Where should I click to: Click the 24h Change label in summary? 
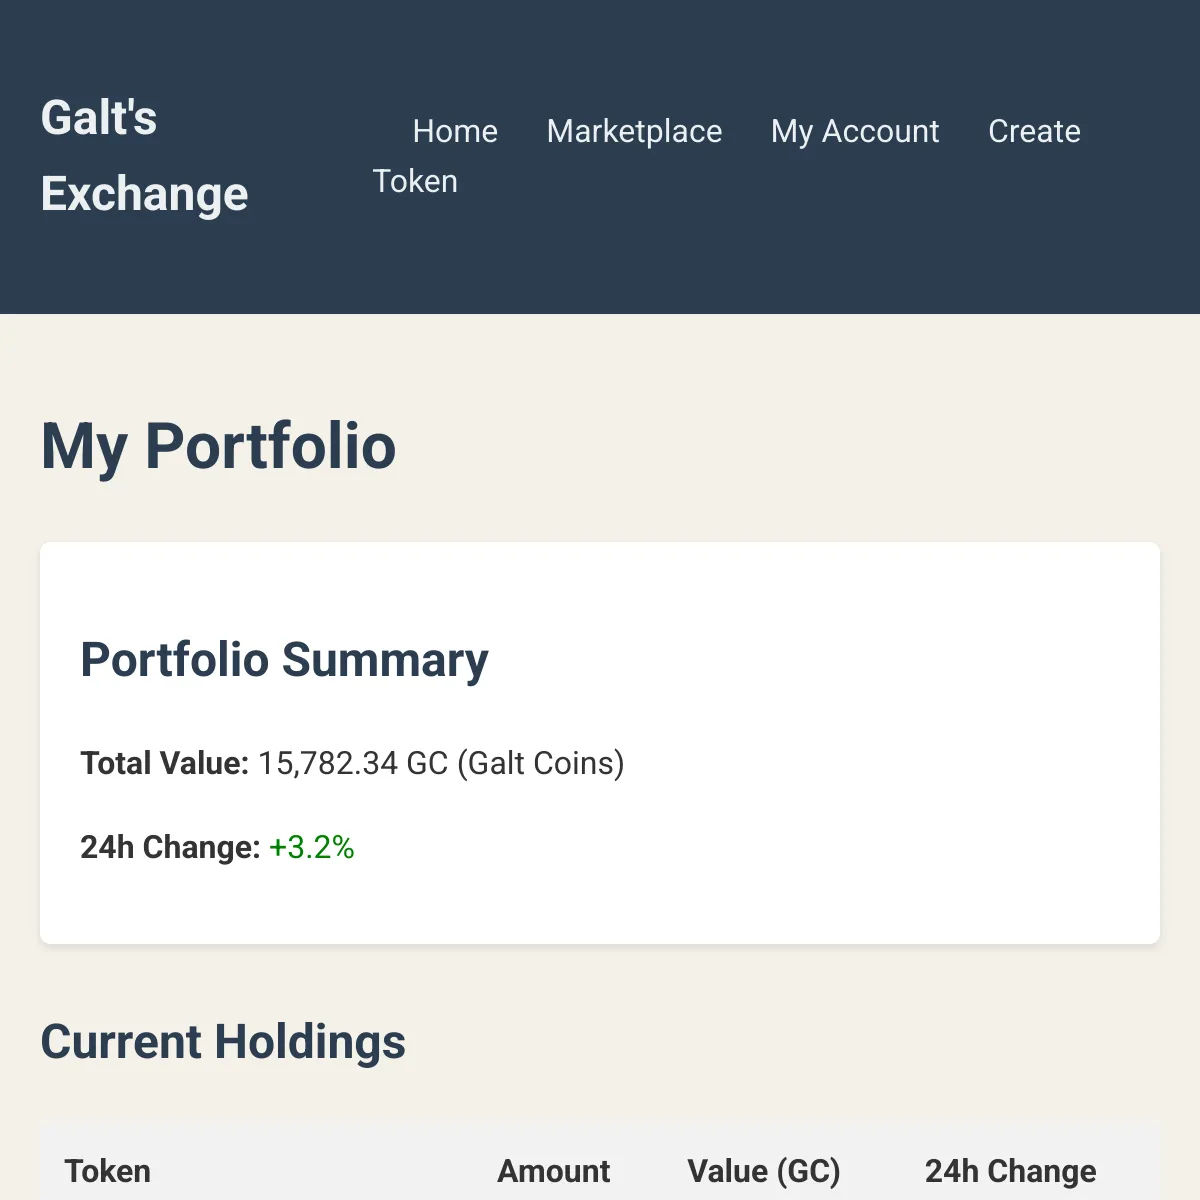click(x=169, y=847)
